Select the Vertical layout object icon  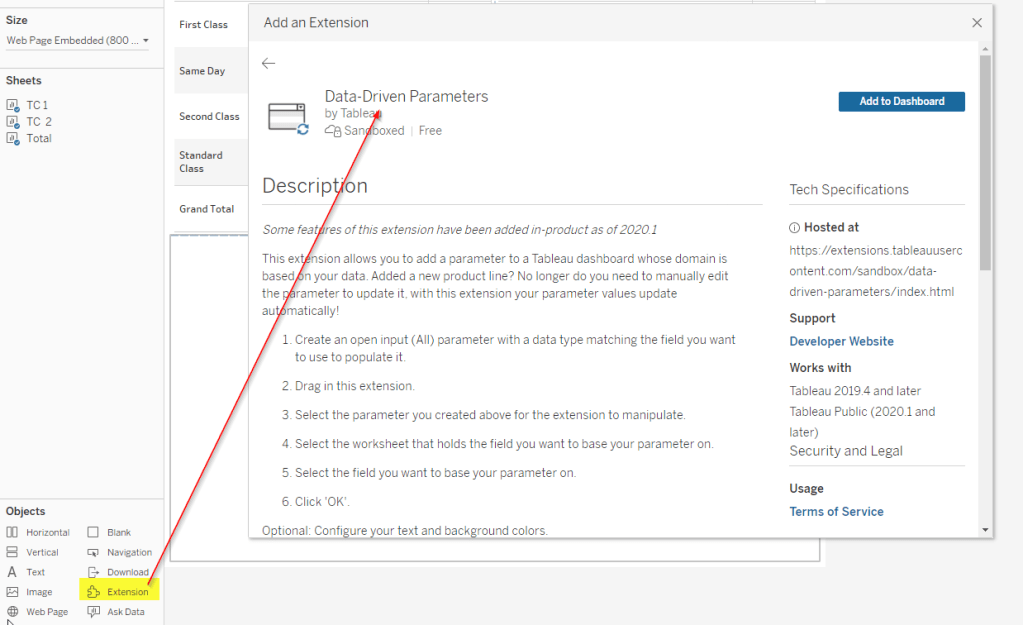tap(13, 552)
